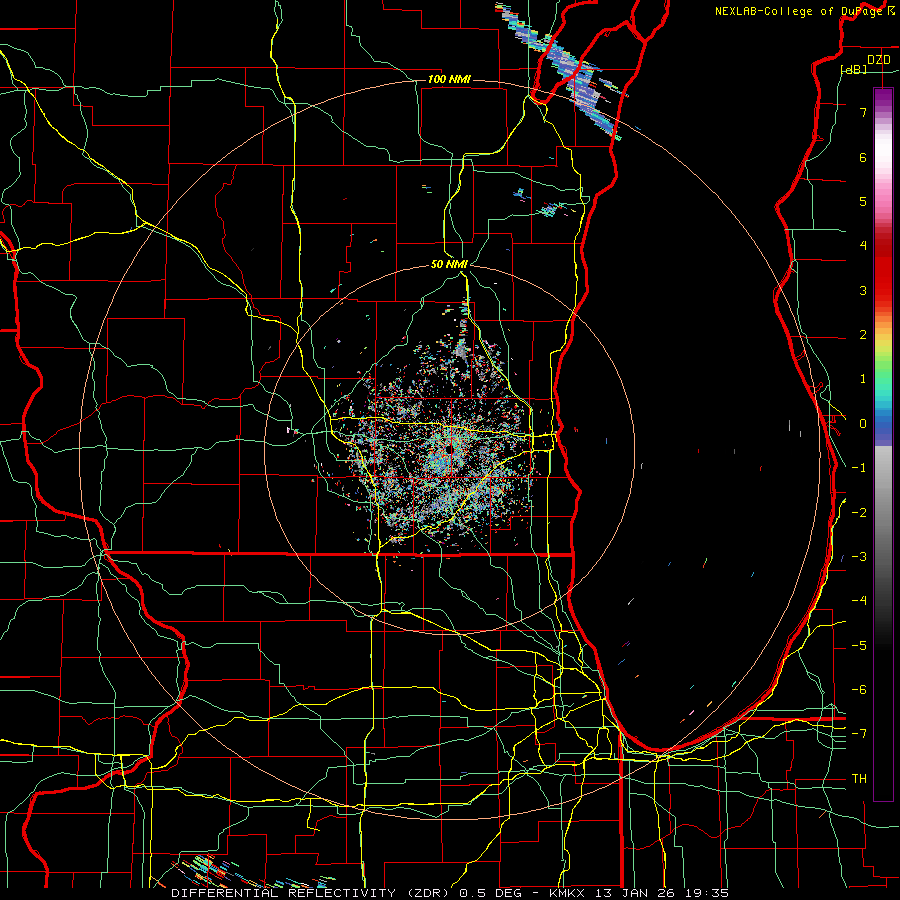Image resolution: width=900 pixels, height=900 pixels.
Task: Click the "50 NMI" range ring label
Action: [449, 264]
